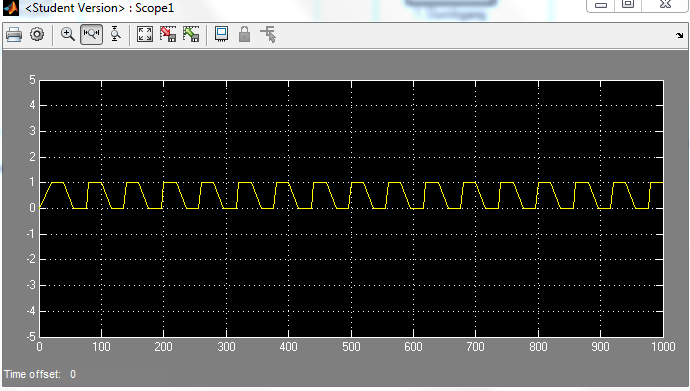Save current axes settings icon
The height and width of the screenshot is (391, 690).
(x=168, y=34)
